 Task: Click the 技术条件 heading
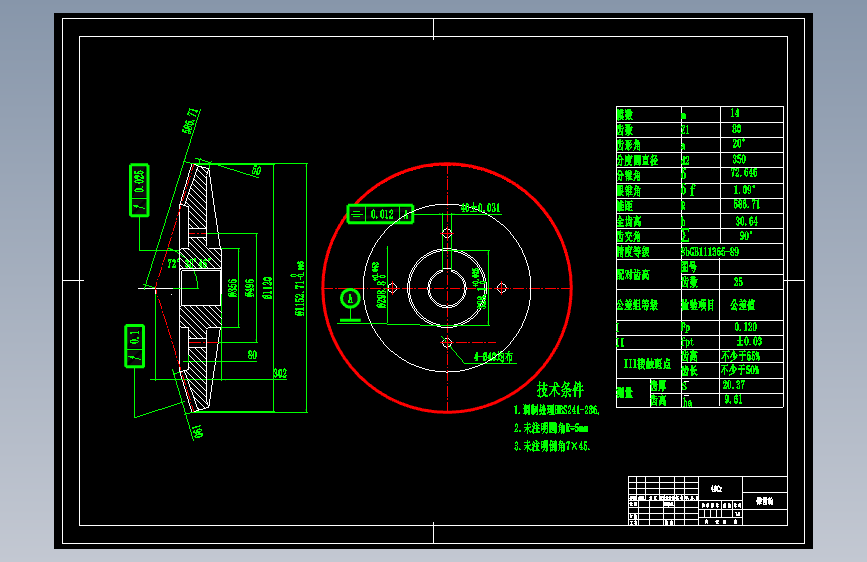click(x=560, y=389)
